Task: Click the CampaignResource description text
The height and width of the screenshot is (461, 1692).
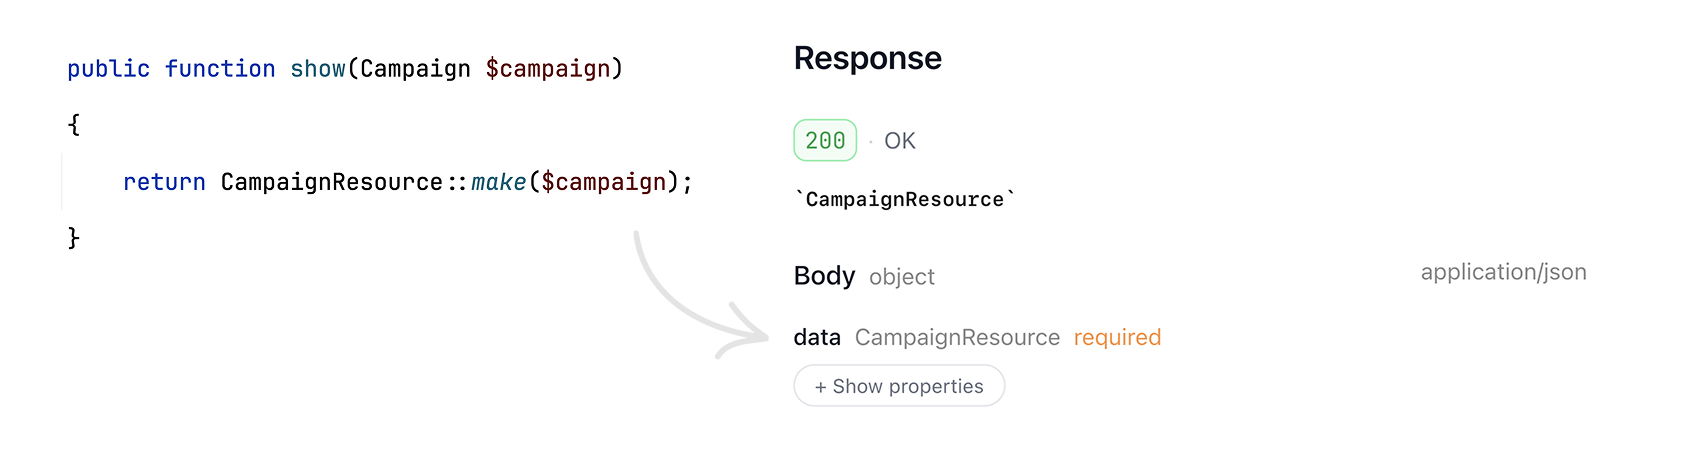Action: (905, 199)
